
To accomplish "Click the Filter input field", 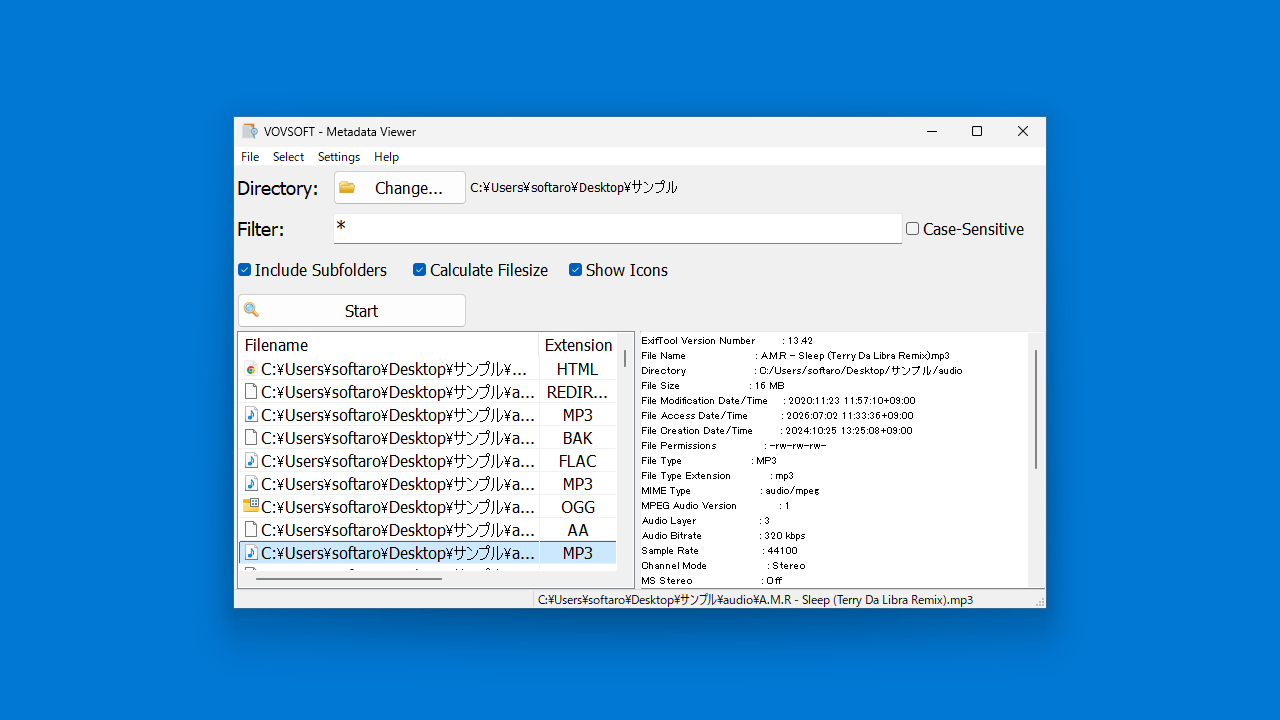I will [617, 229].
